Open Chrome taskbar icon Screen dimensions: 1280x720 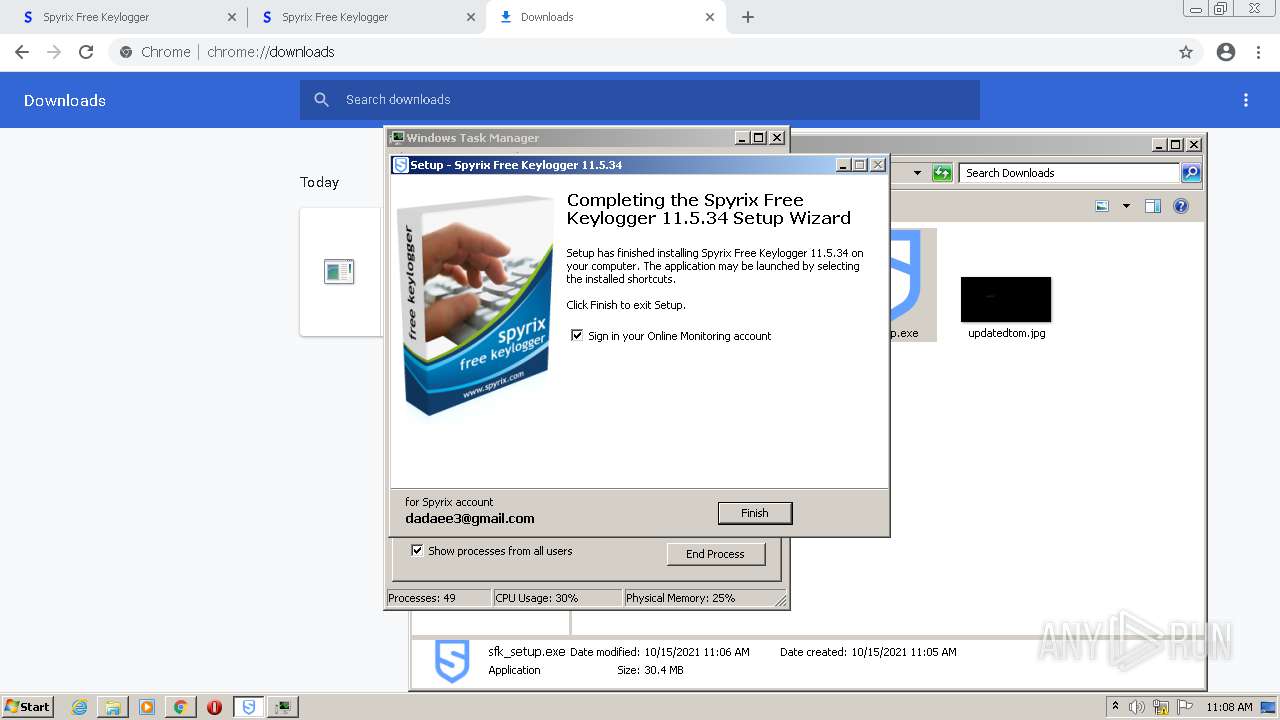click(180, 707)
